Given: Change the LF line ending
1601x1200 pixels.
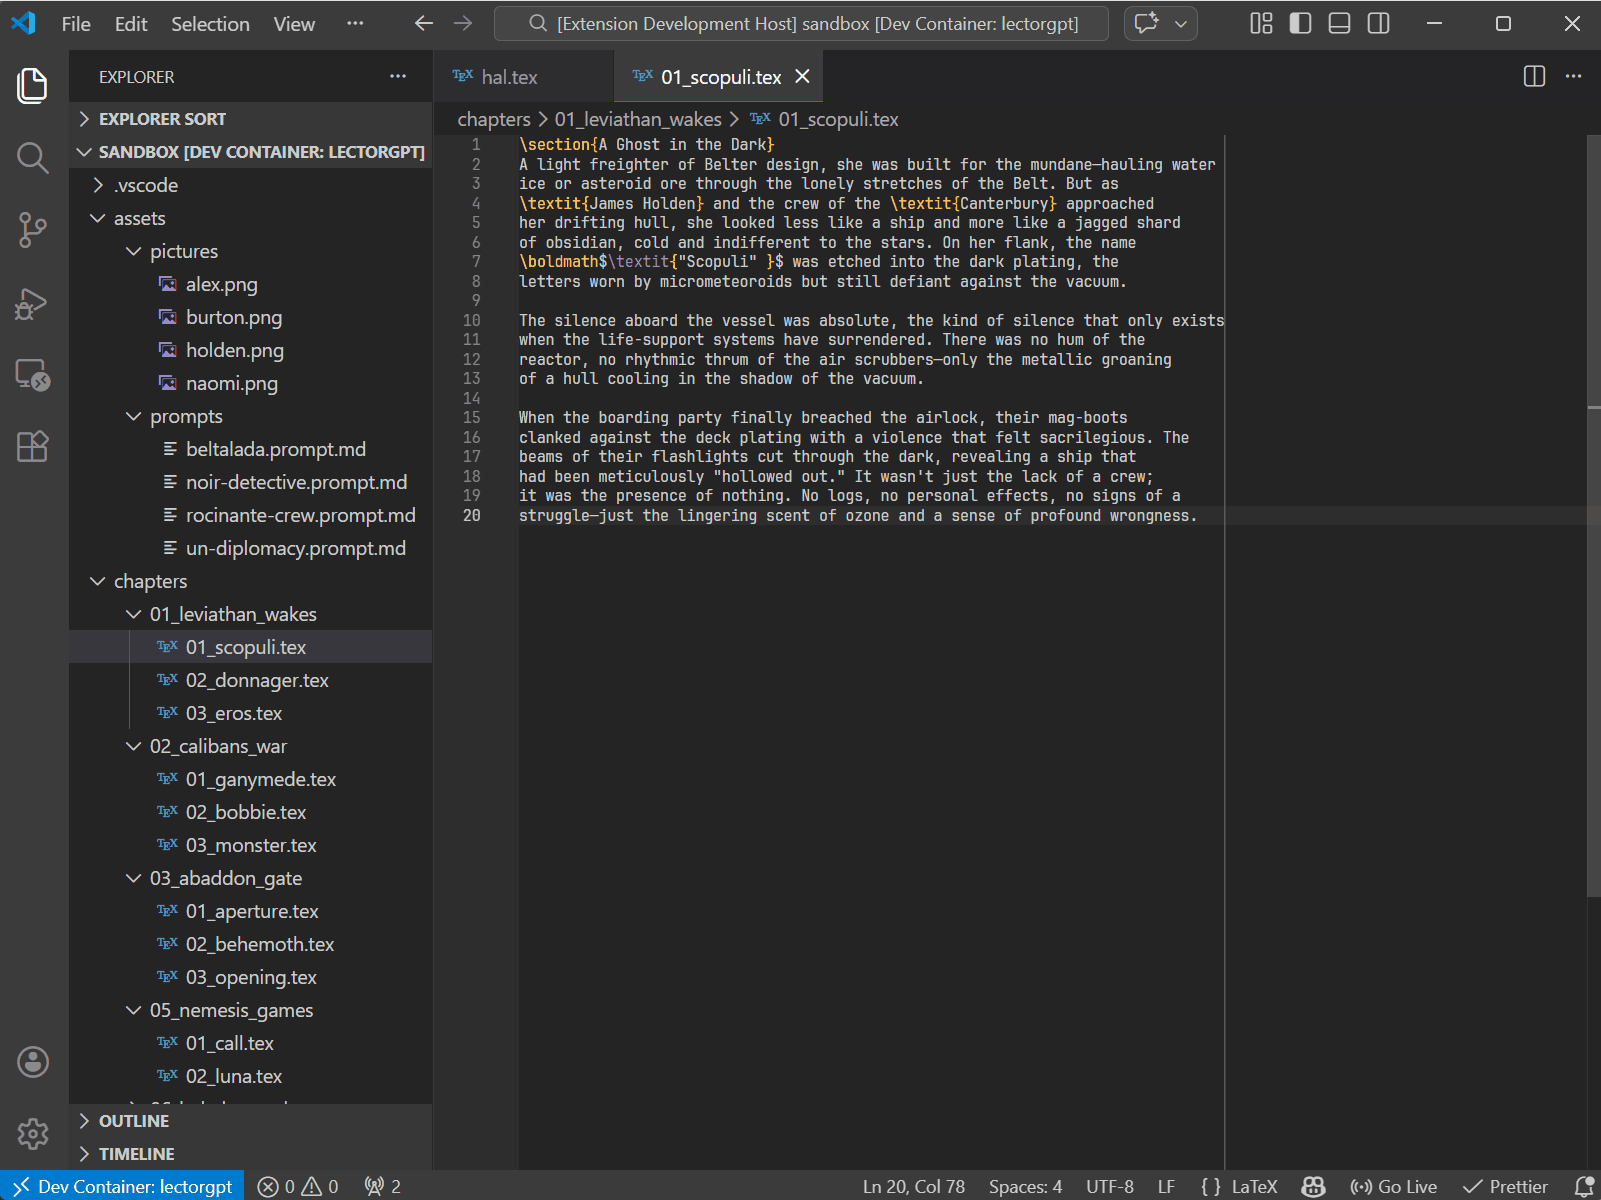Looking at the screenshot, I should [1166, 1186].
